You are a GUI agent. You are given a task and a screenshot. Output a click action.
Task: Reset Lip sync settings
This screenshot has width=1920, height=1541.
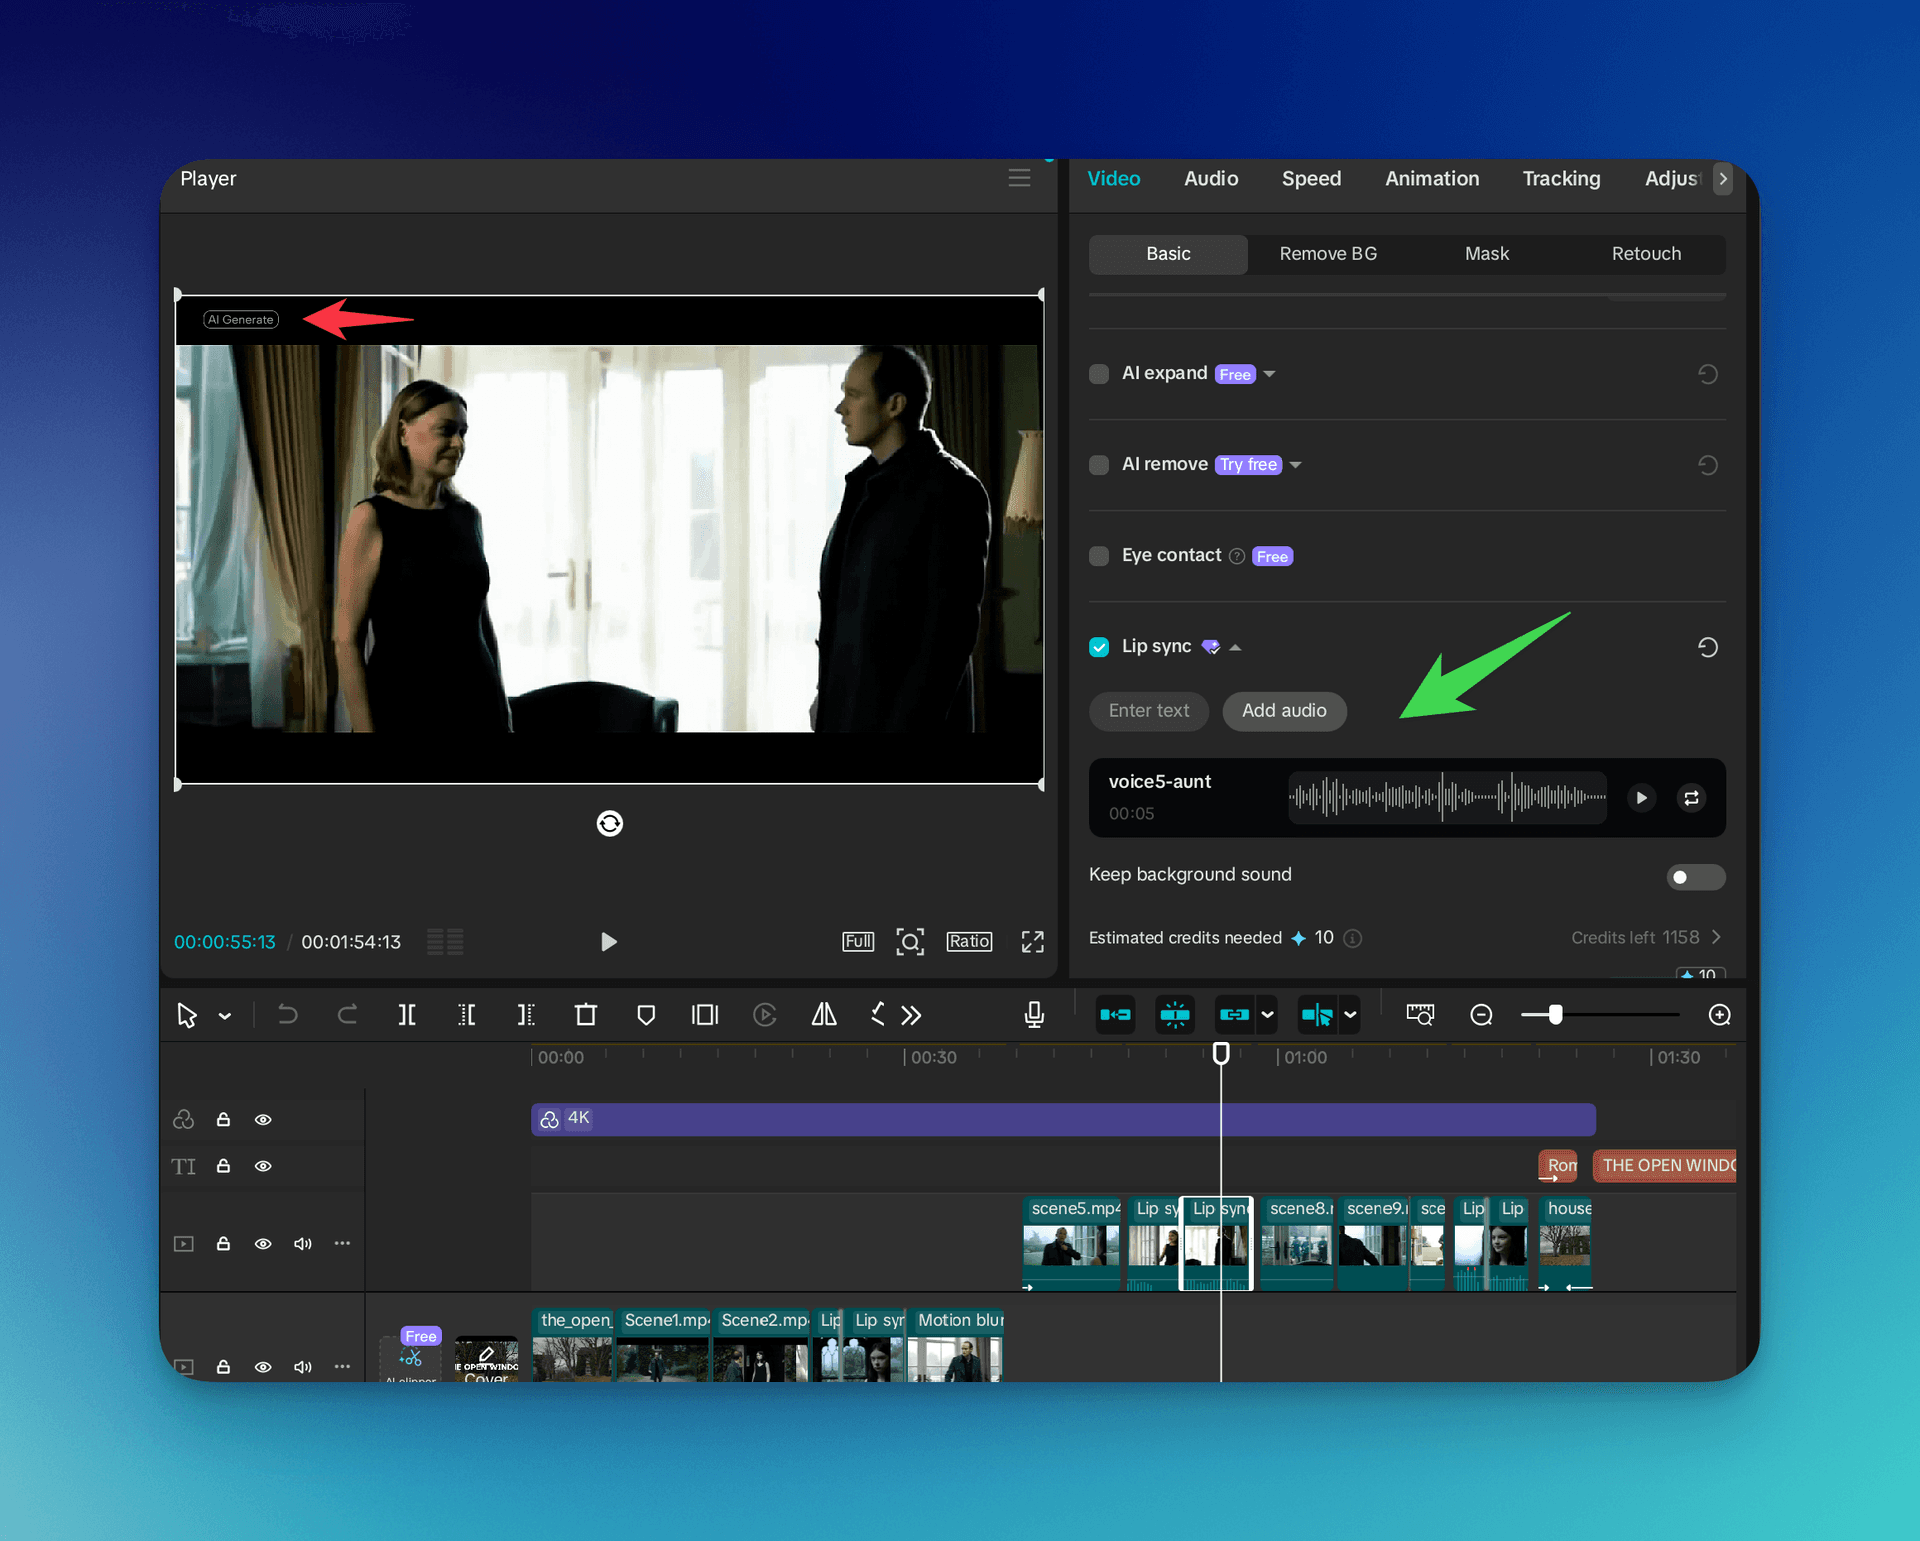1708,647
